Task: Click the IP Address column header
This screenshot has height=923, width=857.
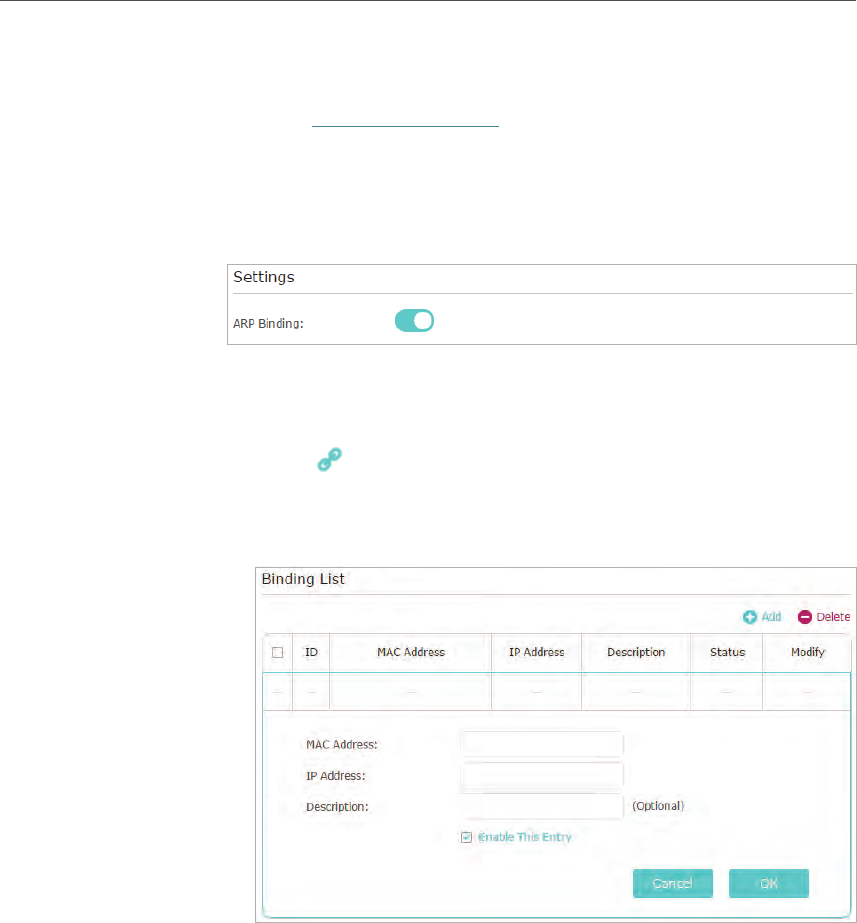Action: (536, 652)
